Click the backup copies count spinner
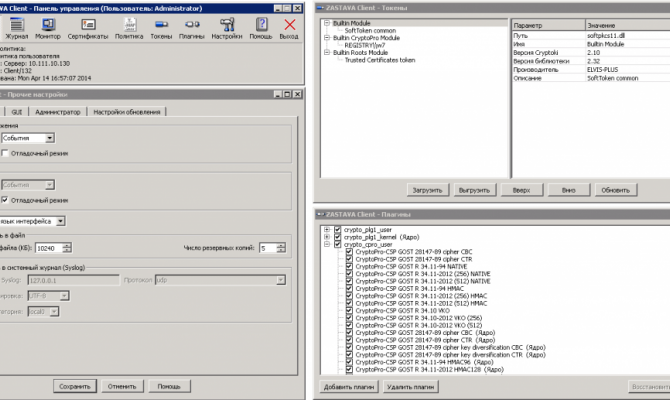This screenshot has height=400, width=670. pos(281,248)
